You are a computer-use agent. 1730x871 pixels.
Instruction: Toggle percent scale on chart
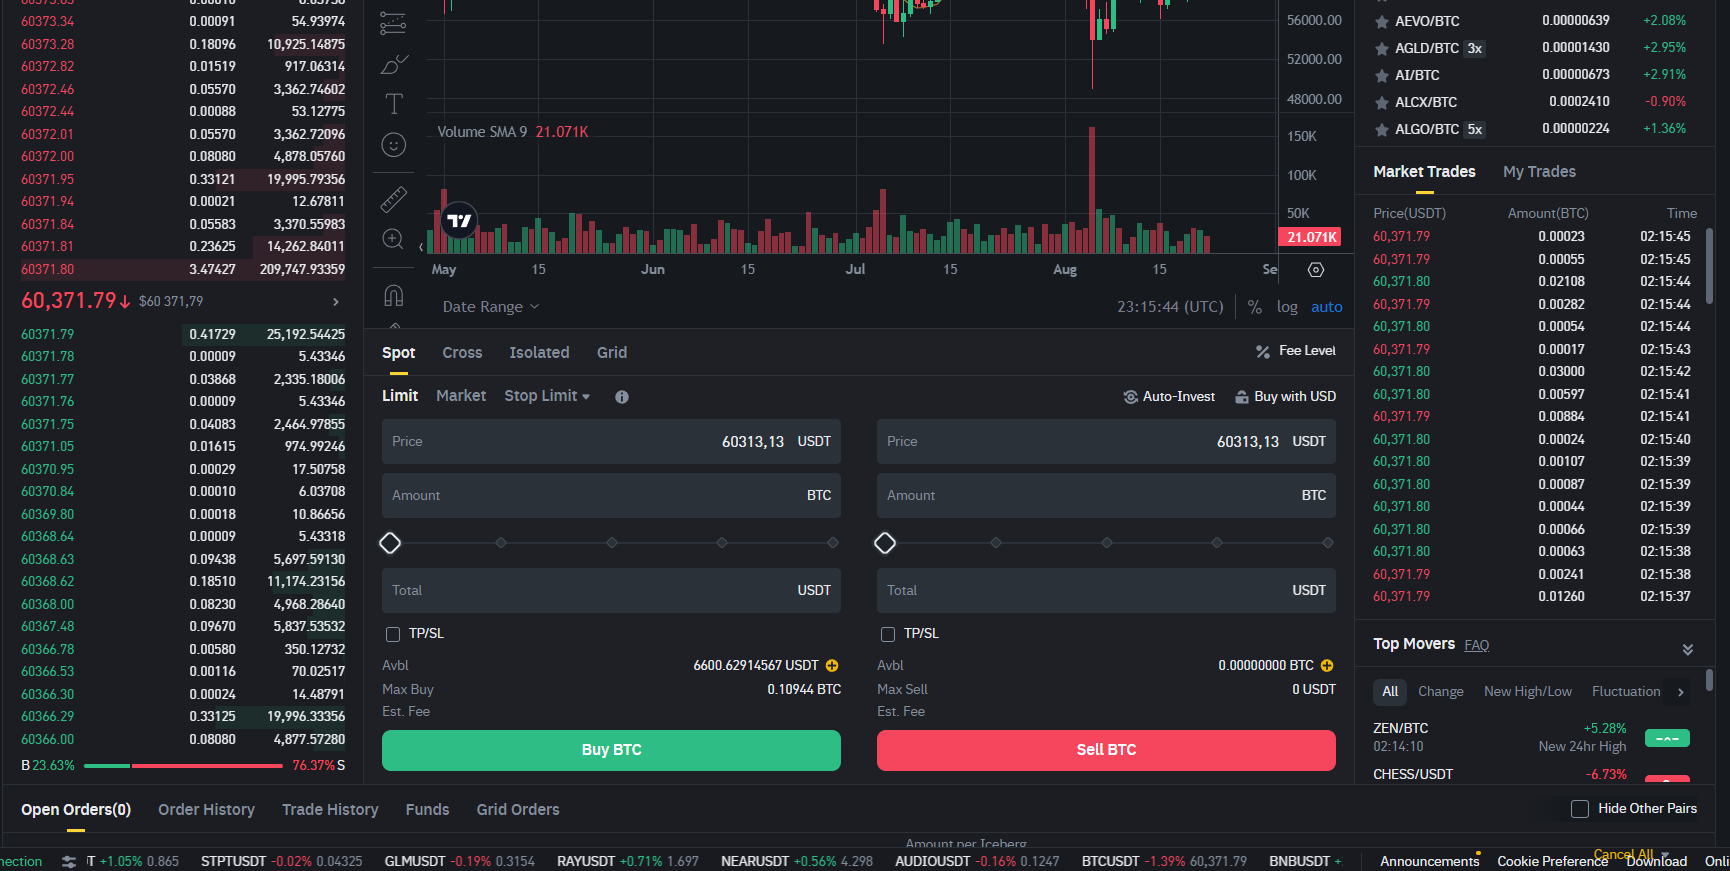1255,307
